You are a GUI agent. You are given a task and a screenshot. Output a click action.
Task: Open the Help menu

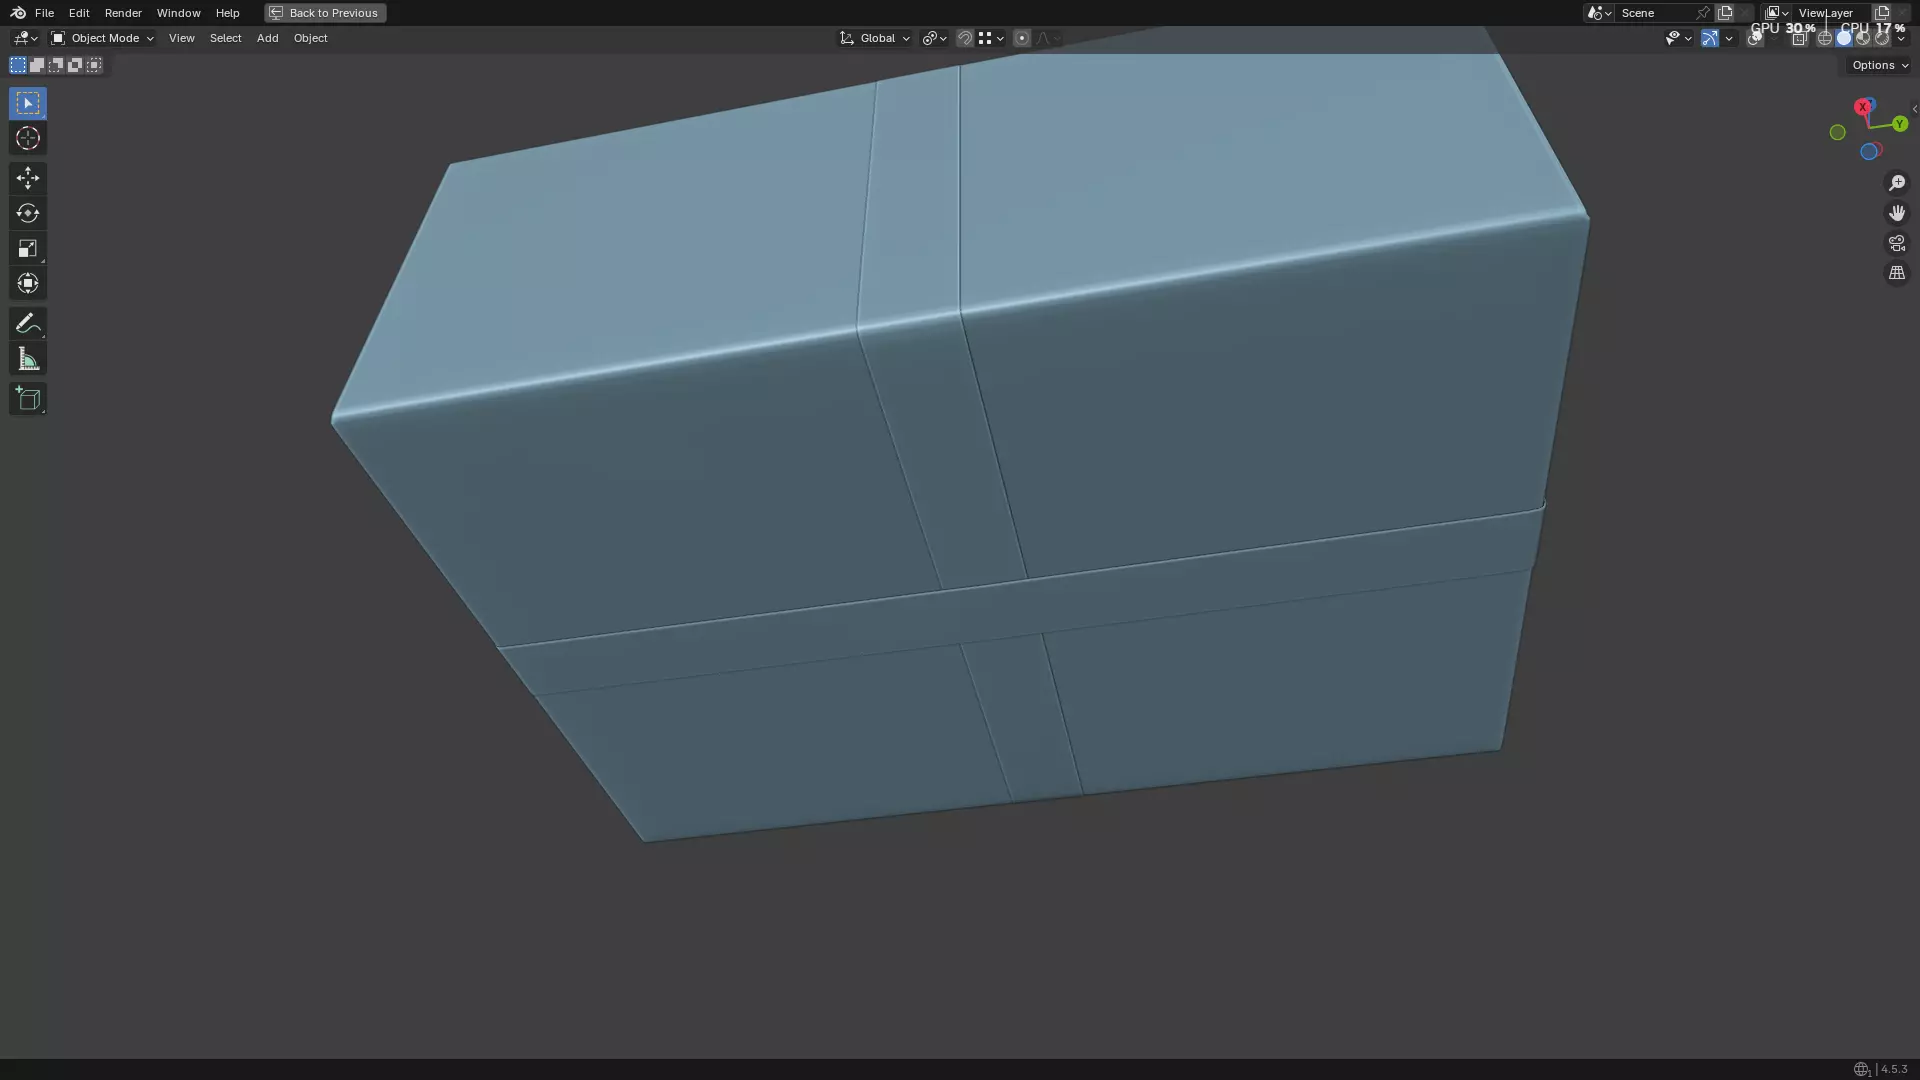[227, 13]
